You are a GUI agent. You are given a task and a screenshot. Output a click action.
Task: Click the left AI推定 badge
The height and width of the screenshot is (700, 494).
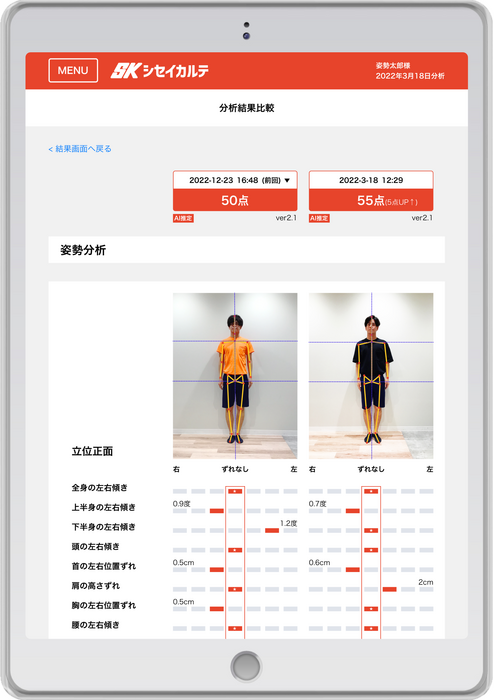pos(183,218)
